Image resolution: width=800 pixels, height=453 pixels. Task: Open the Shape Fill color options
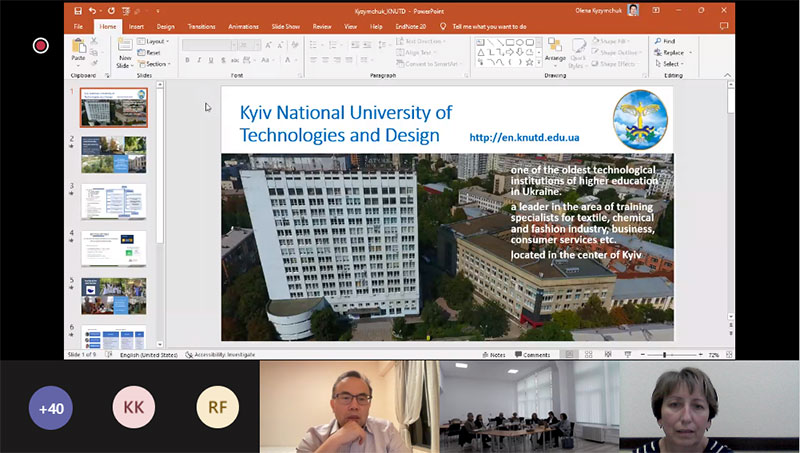coord(611,41)
